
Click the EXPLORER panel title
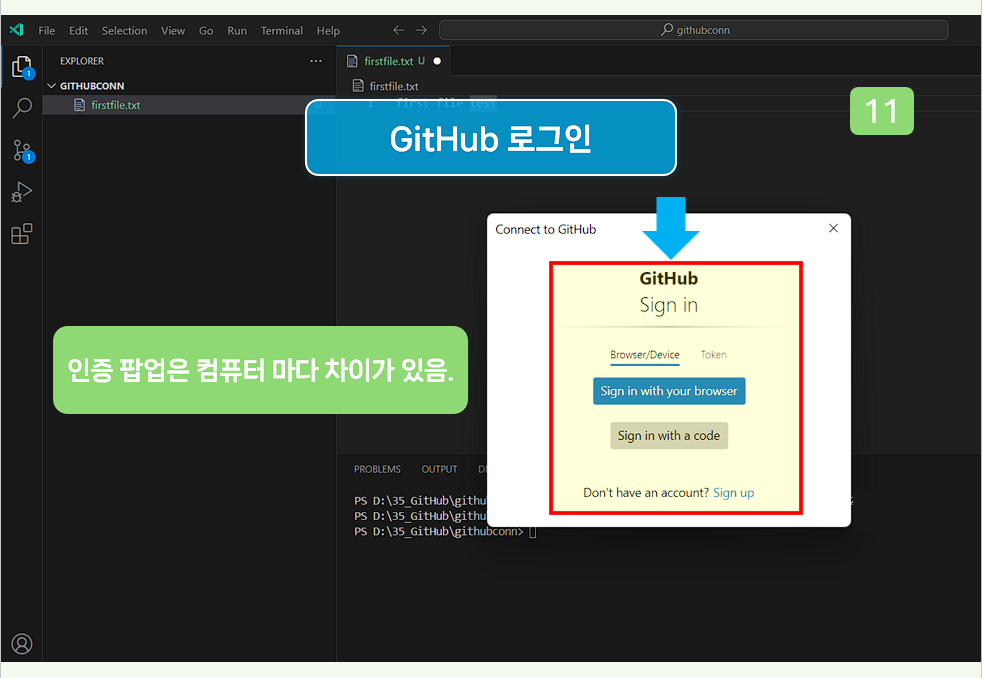click(82, 61)
